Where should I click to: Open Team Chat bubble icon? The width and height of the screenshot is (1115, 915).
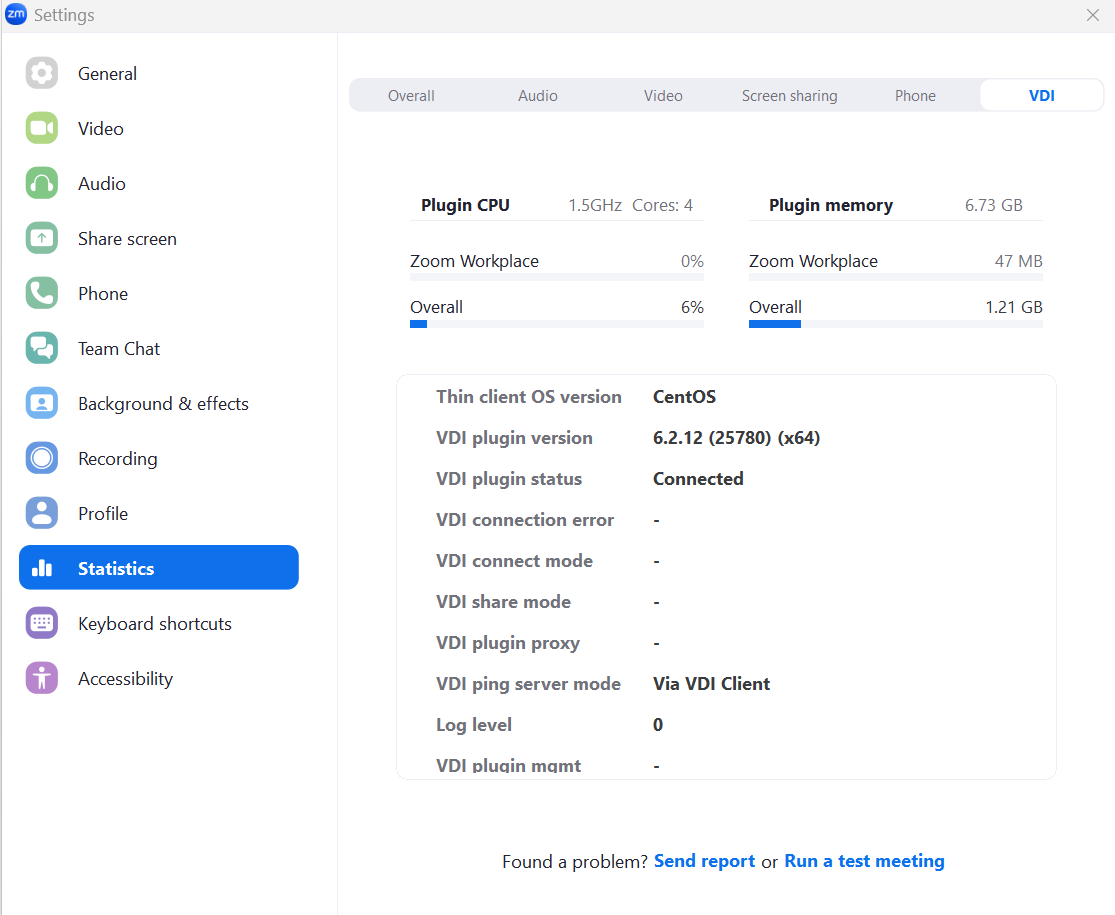click(41, 348)
